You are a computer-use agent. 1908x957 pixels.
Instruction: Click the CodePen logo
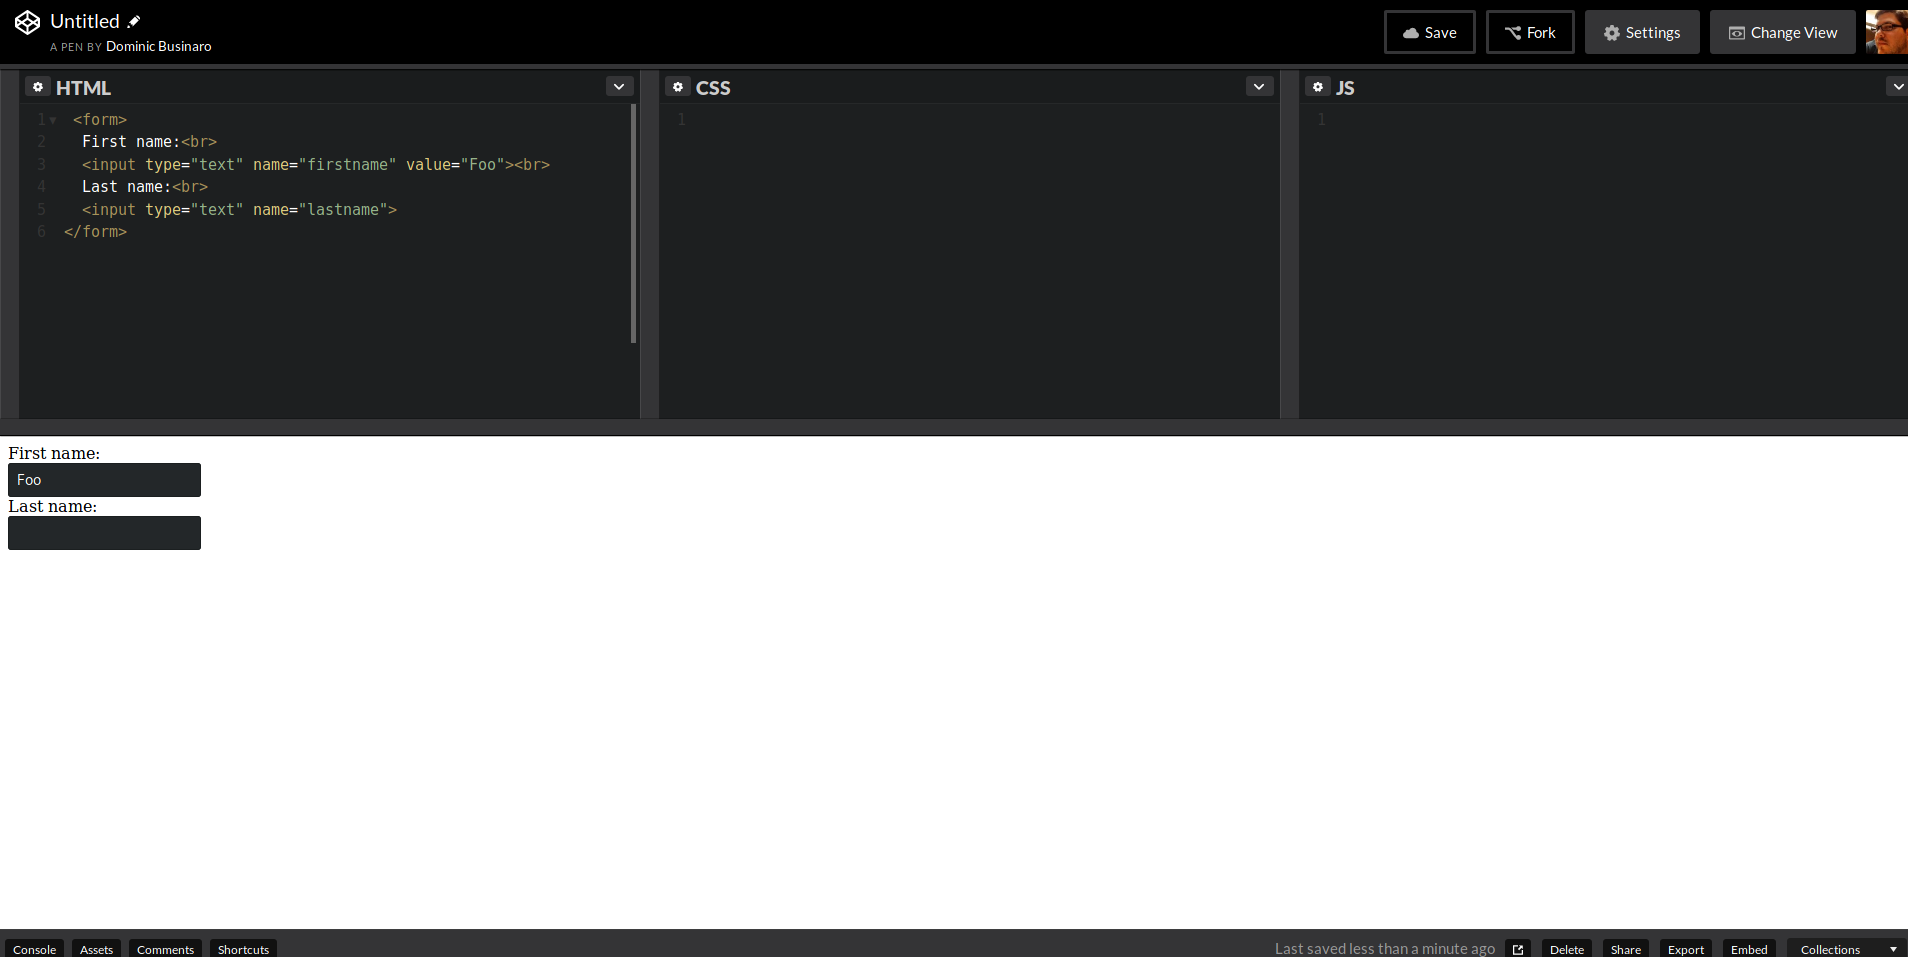pyautogui.click(x=27, y=22)
